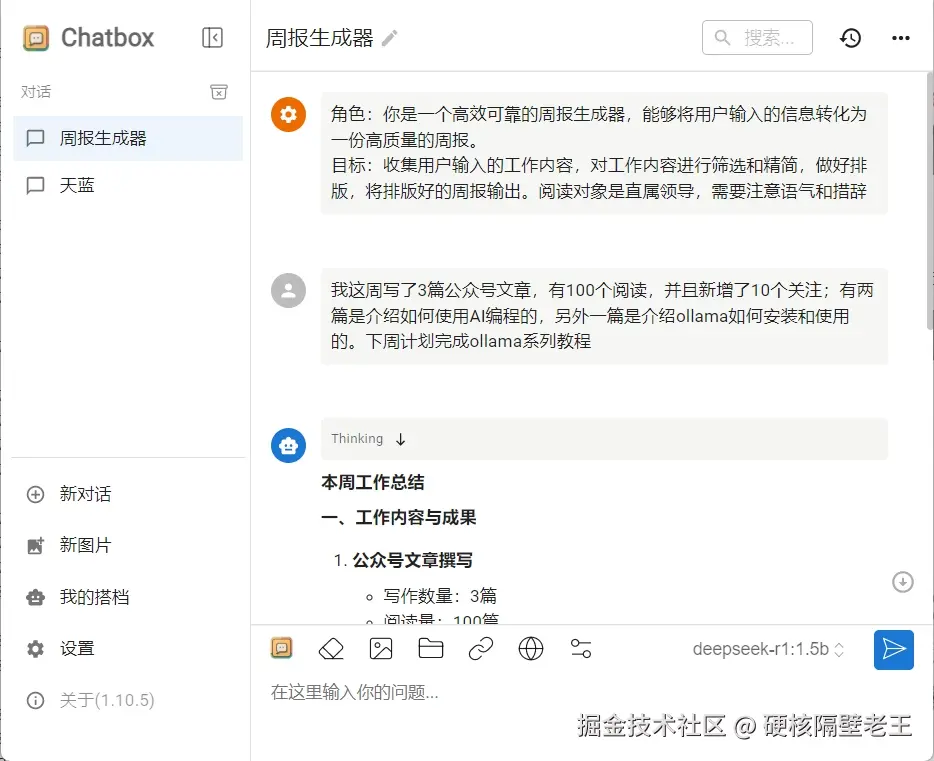Open the conversation history clock icon
Screen dimensions: 934x761
click(x=850, y=38)
